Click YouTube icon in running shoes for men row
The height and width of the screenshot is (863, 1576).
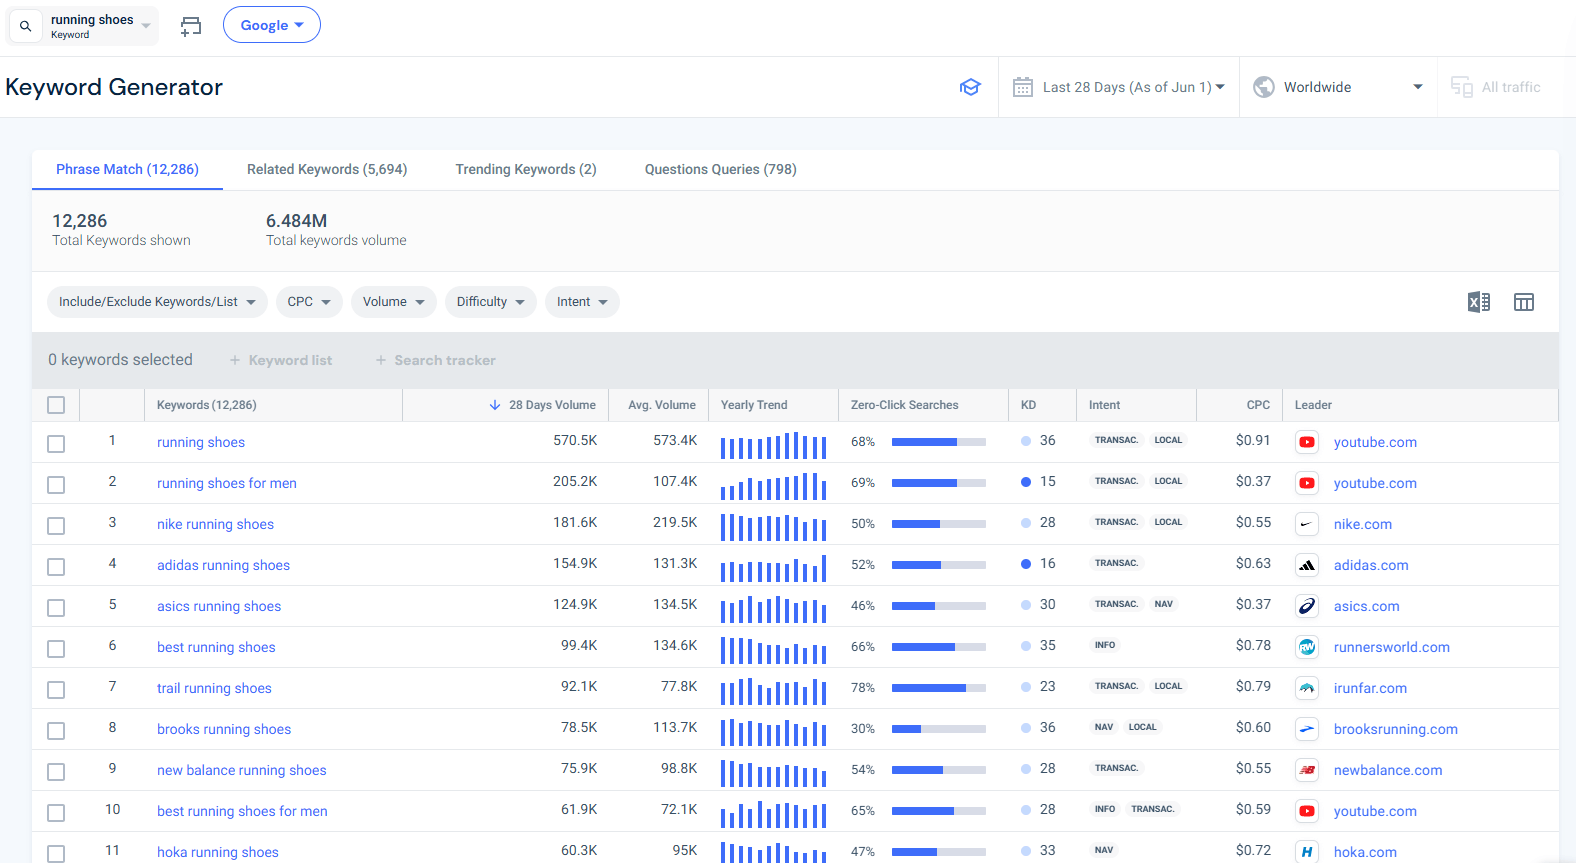(1307, 483)
